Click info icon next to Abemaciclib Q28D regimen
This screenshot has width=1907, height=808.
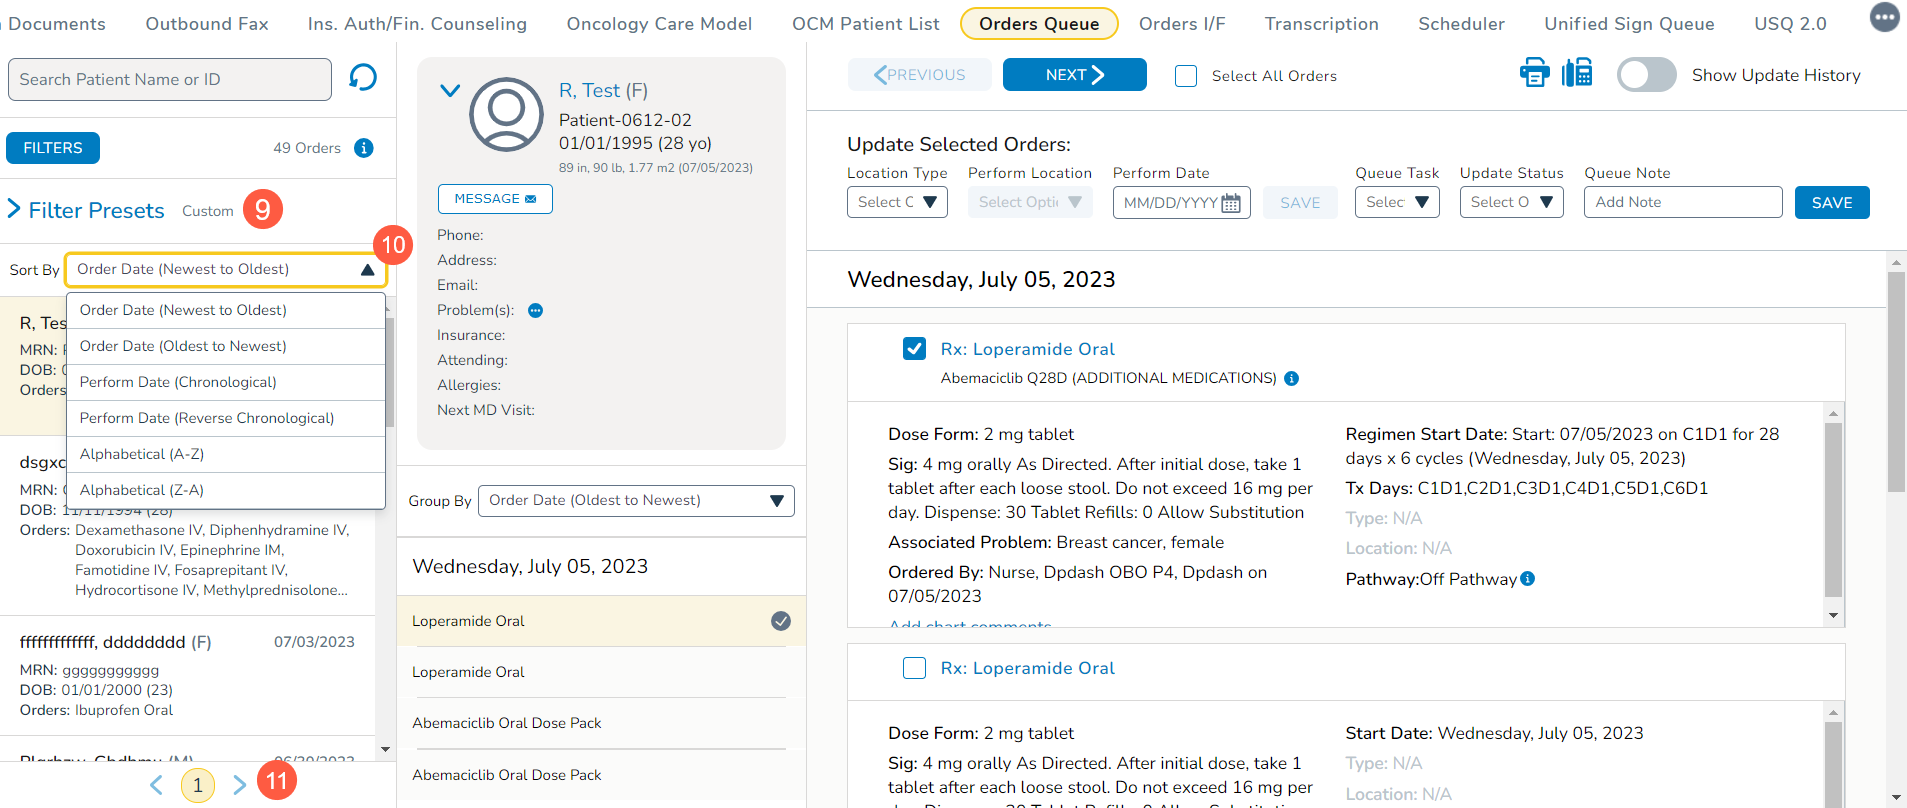1291,379
